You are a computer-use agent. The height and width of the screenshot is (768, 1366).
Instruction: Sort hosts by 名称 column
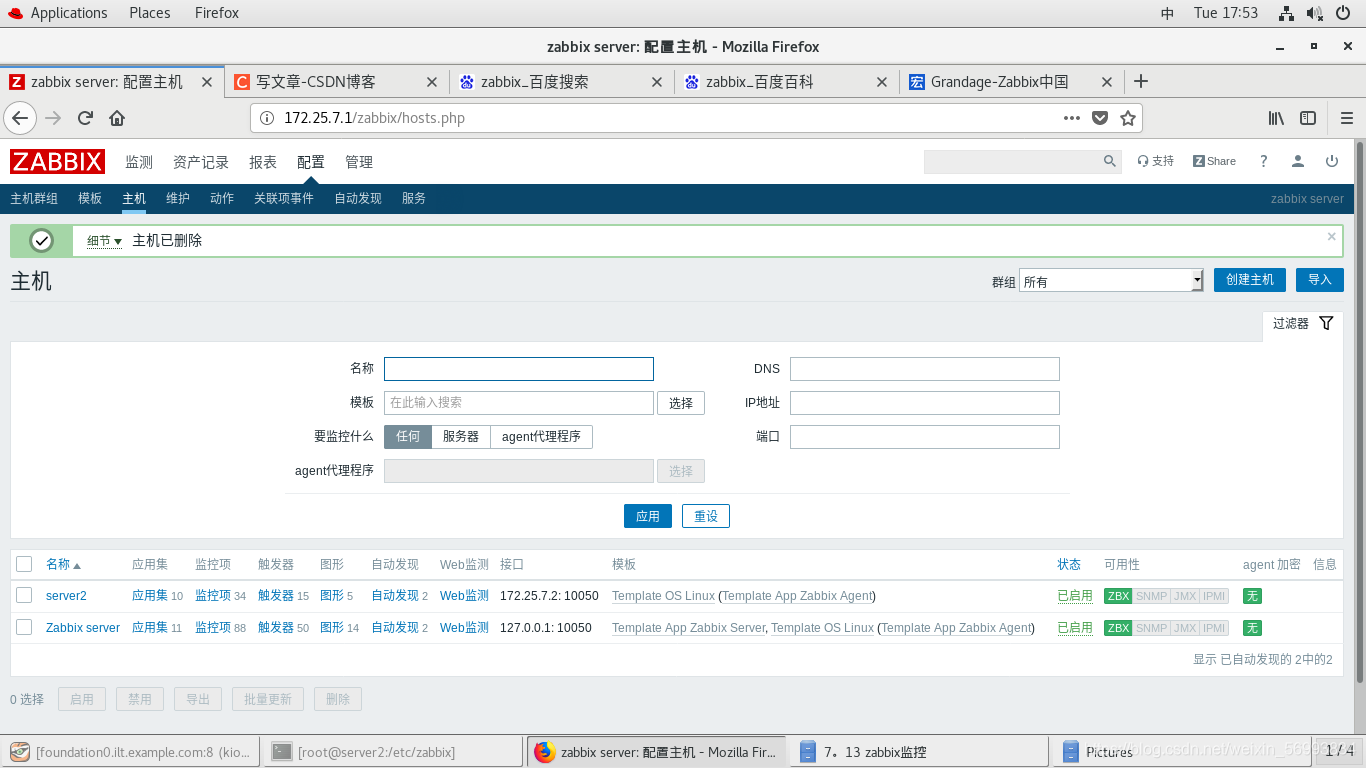(x=63, y=564)
